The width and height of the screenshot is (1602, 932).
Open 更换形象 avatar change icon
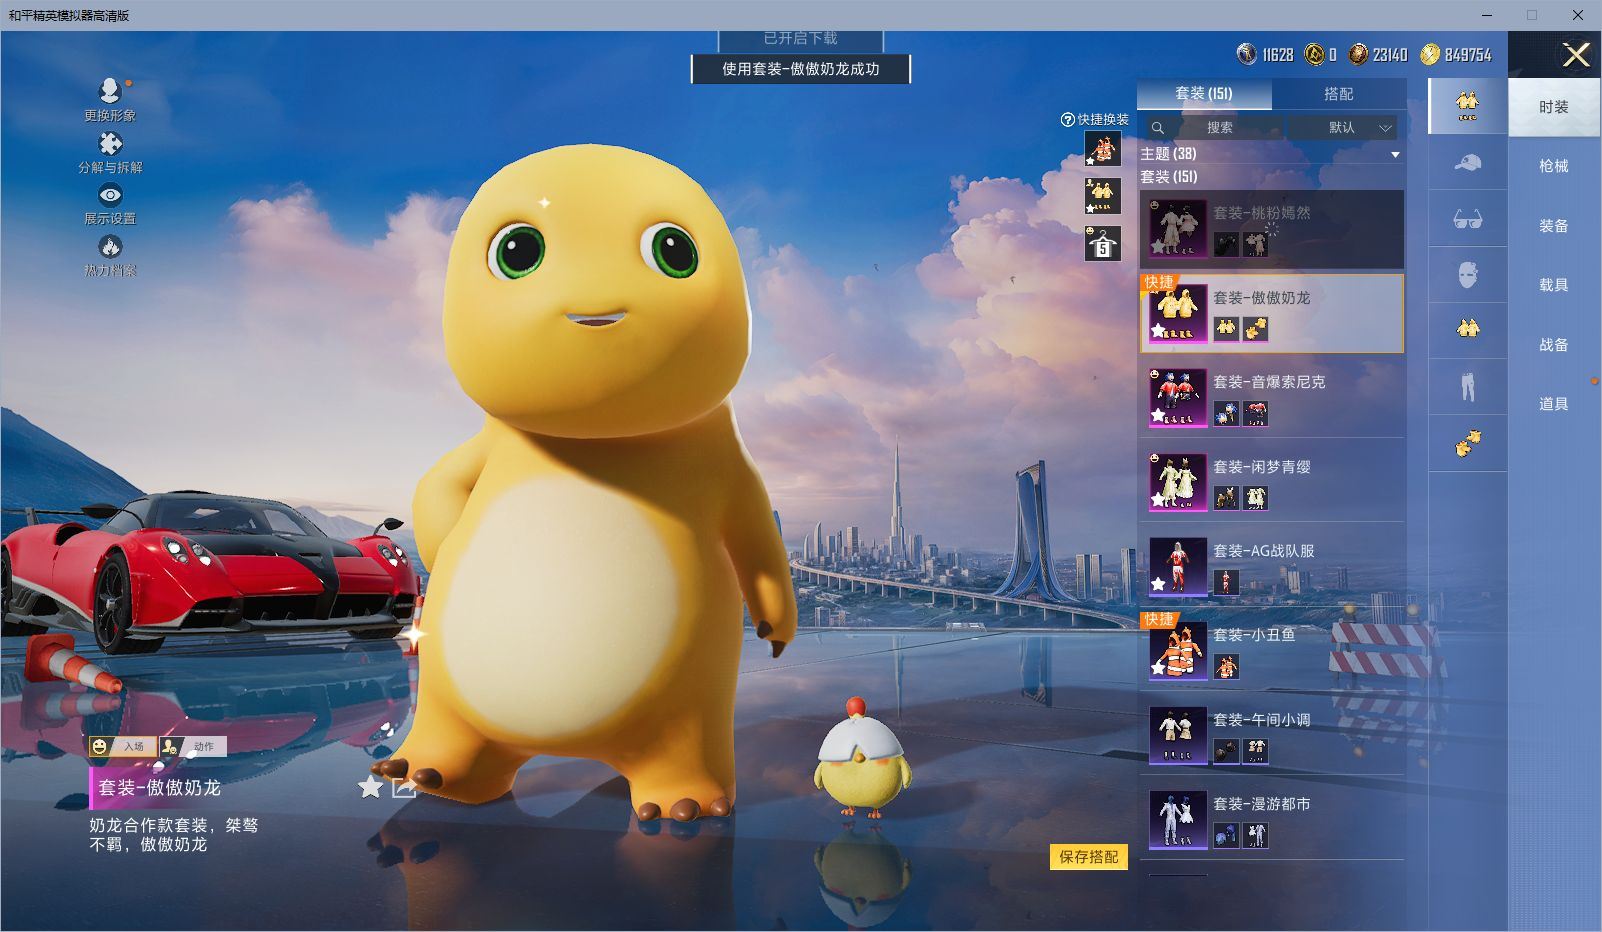point(110,92)
